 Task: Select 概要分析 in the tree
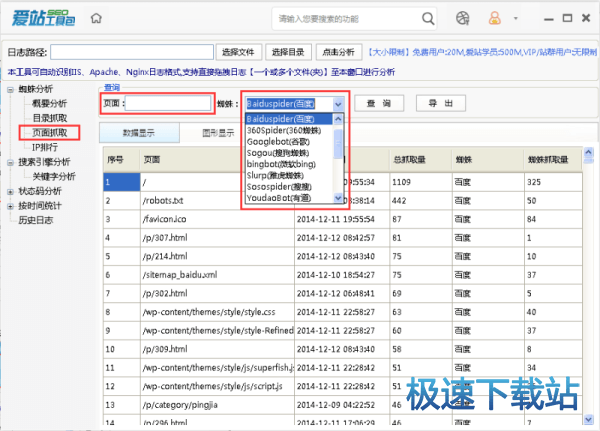49,103
